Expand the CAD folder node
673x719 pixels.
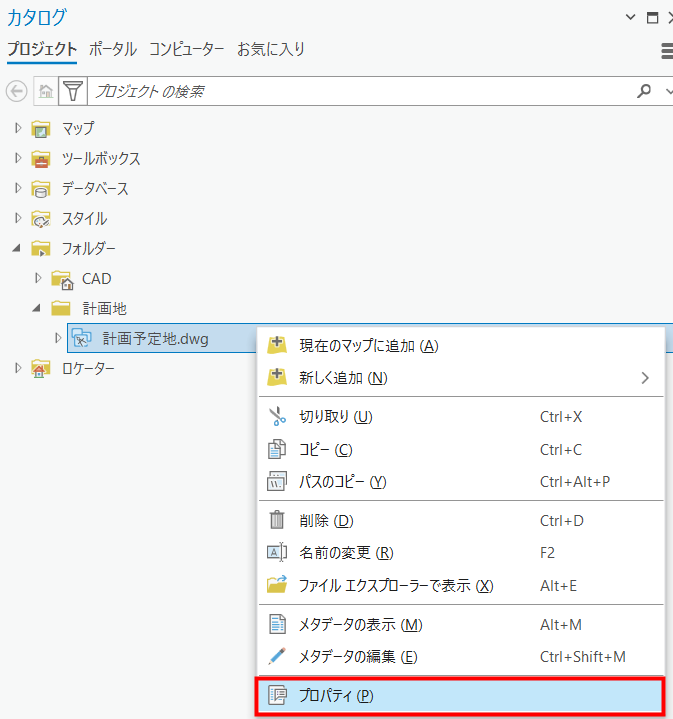click(x=39, y=278)
